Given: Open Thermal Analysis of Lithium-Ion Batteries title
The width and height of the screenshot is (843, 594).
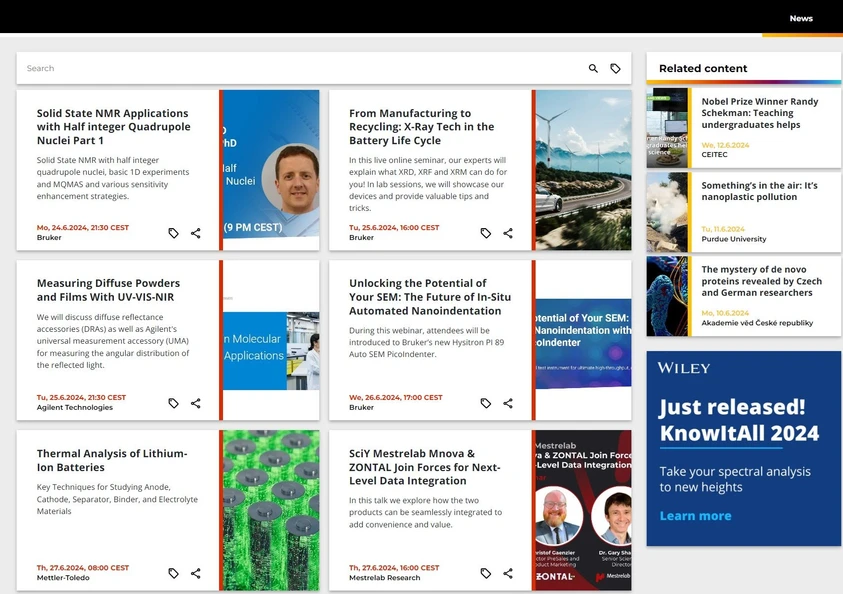Looking at the screenshot, I should tap(112, 461).
